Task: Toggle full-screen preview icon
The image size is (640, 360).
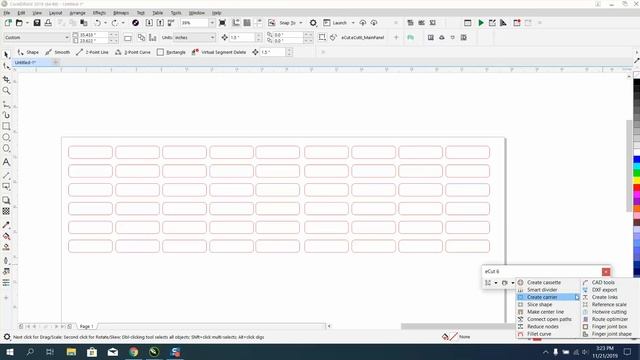Action: (x=222, y=23)
